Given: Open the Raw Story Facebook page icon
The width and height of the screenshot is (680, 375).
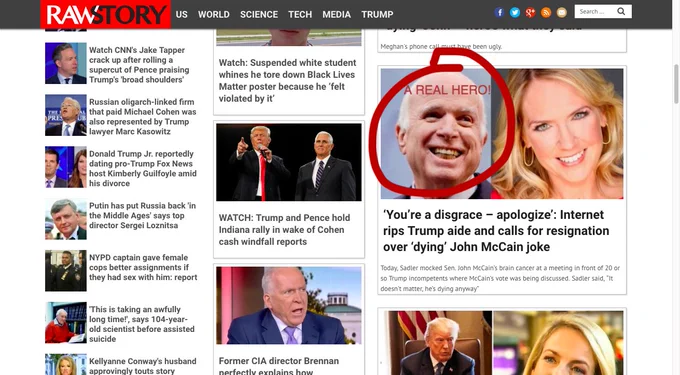Looking at the screenshot, I should pos(499,13).
